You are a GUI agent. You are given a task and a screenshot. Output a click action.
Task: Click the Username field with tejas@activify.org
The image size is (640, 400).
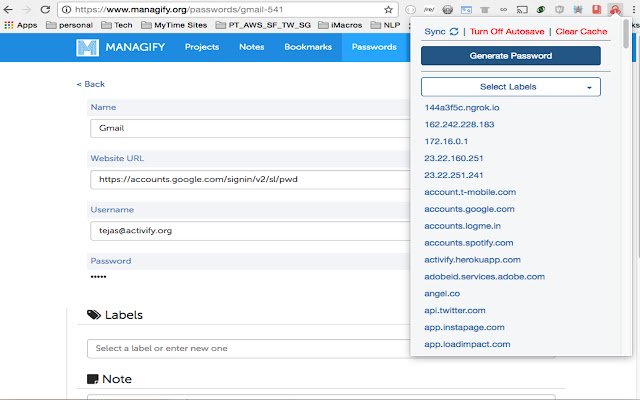pos(250,231)
